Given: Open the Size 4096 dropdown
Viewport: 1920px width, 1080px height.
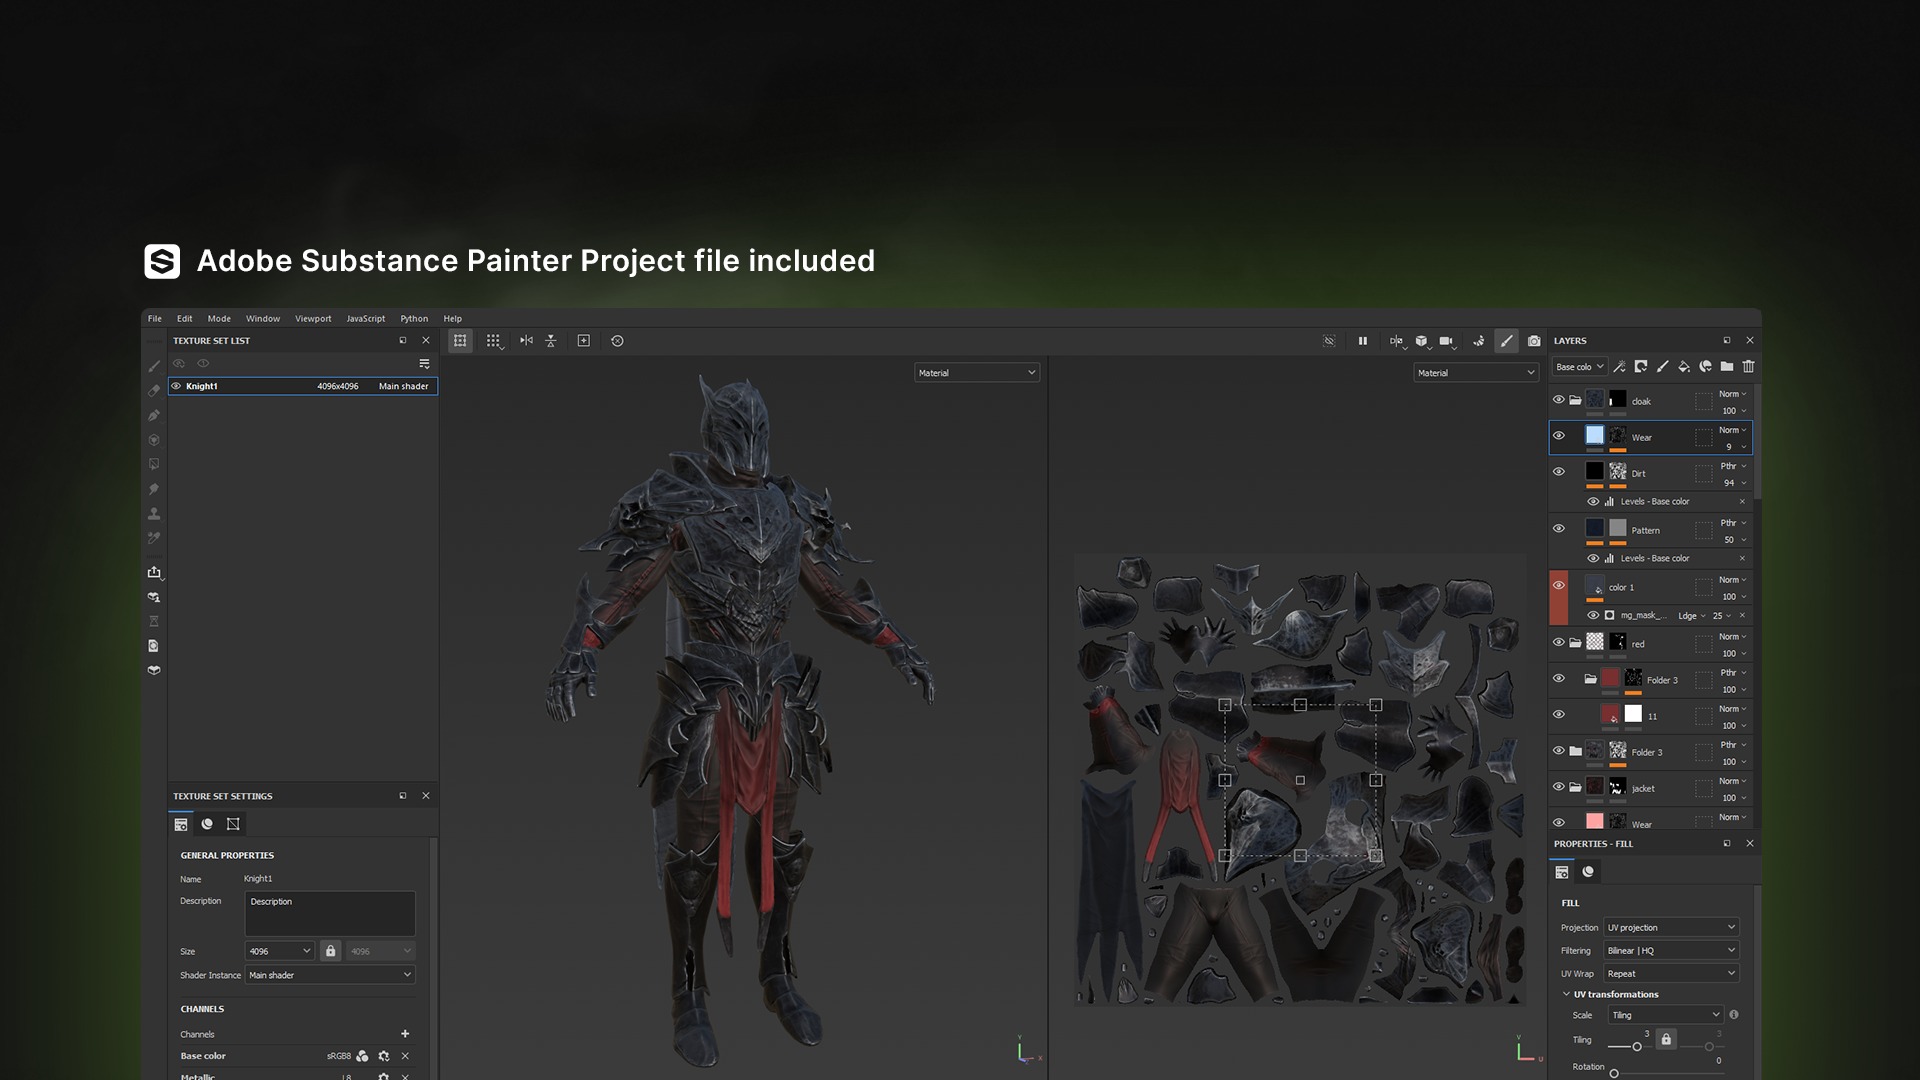Looking at the screenshot, I should pos(280,951).
